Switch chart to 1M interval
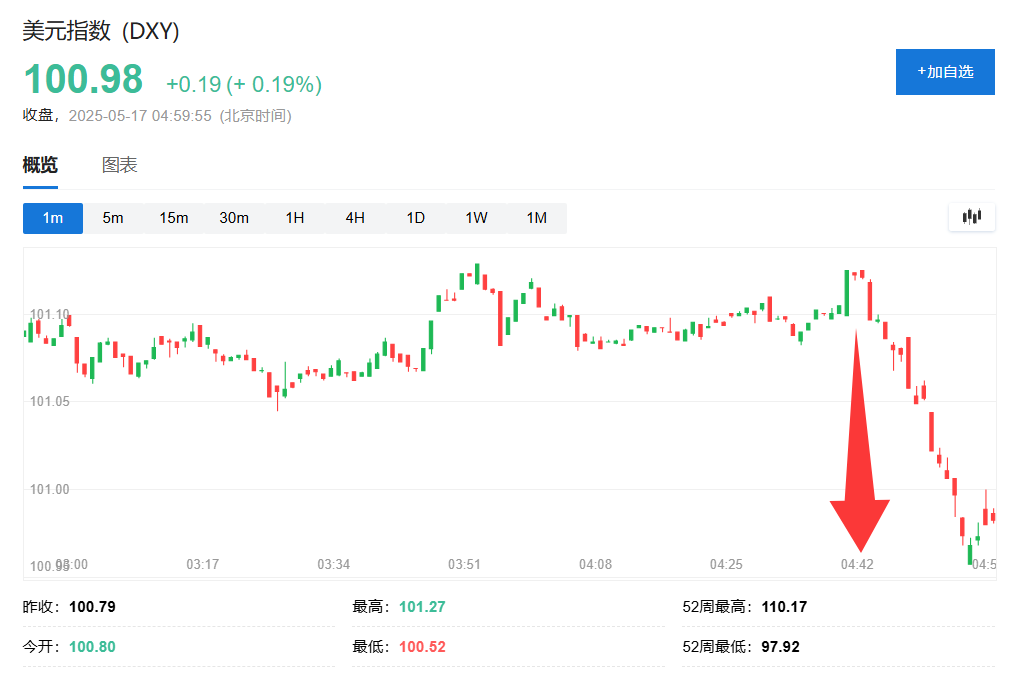The image size is (1012, 687). tap(537, 218)
